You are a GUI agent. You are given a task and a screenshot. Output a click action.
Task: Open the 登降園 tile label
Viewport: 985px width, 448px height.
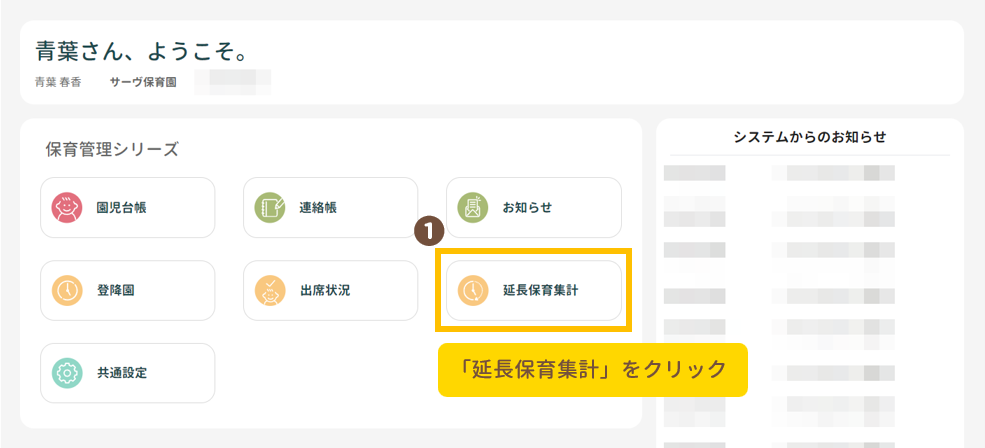pyautogui.click(x=115, y=291)
